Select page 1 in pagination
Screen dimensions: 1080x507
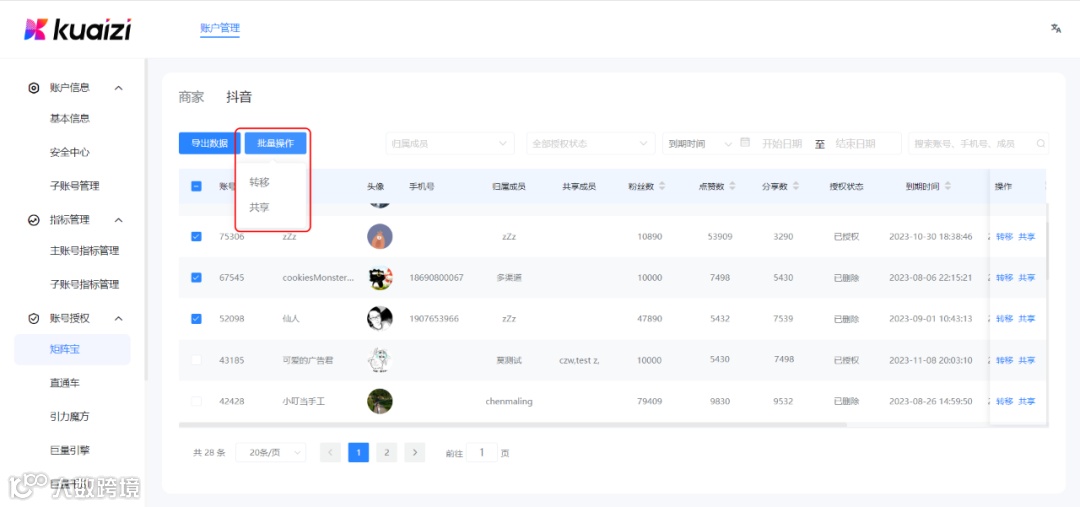coord(358,453)
